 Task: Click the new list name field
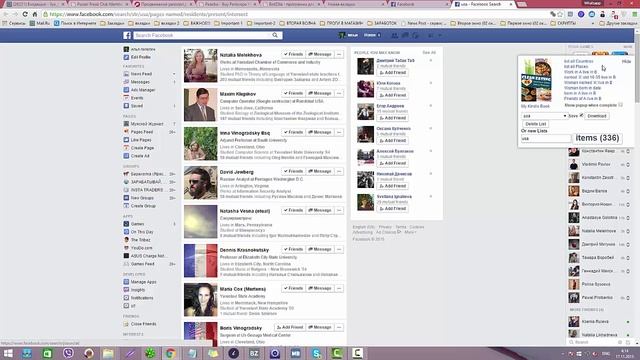[x=546, y=139]
